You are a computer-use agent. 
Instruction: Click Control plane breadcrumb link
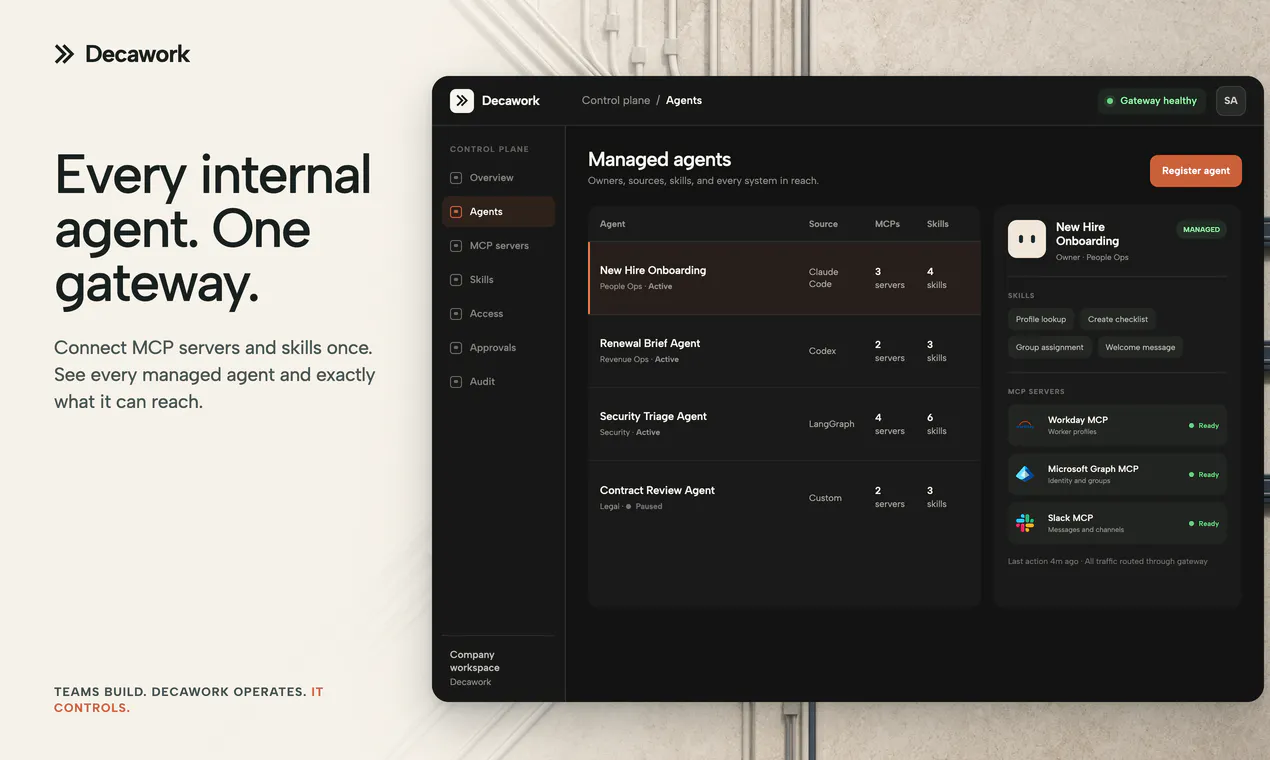point(616,101)
